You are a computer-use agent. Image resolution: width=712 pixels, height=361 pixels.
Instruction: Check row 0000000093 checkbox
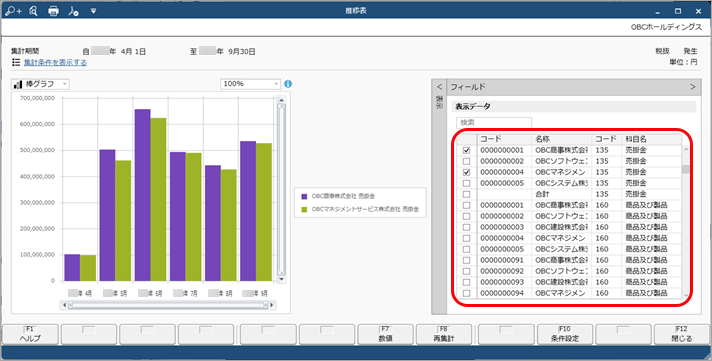(x=466, y=282)
